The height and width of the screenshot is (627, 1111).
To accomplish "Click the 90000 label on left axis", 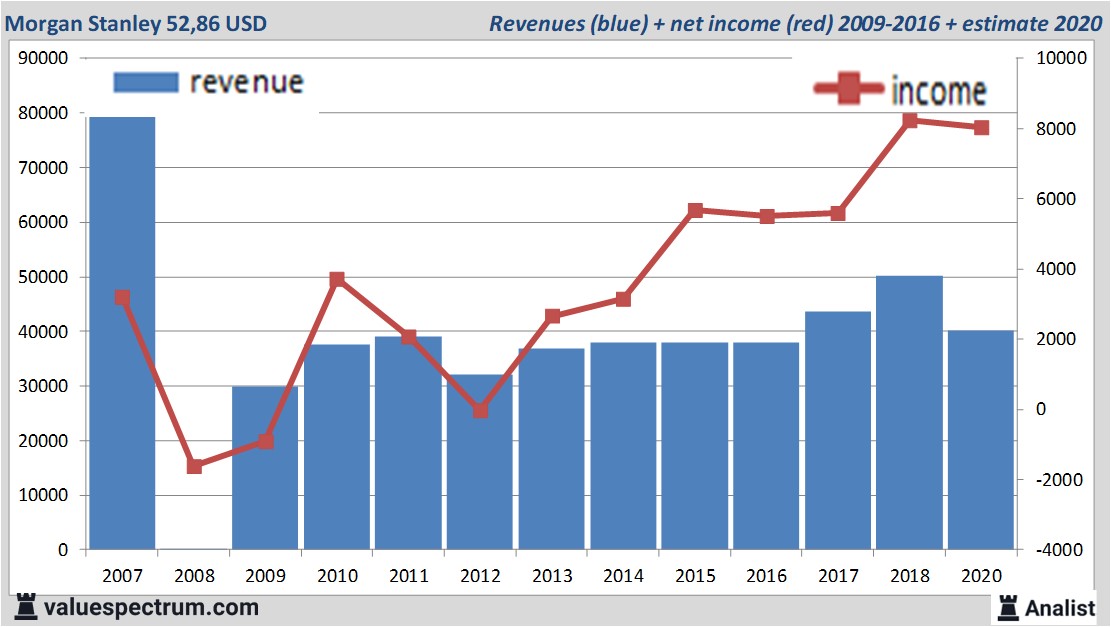I will click(43, 59).
